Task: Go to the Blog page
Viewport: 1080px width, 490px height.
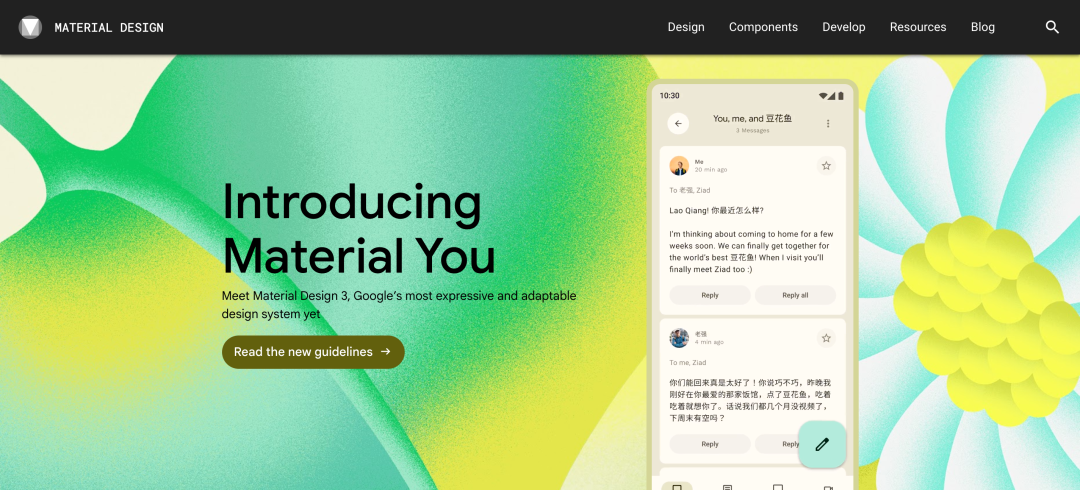Action: 983,27
